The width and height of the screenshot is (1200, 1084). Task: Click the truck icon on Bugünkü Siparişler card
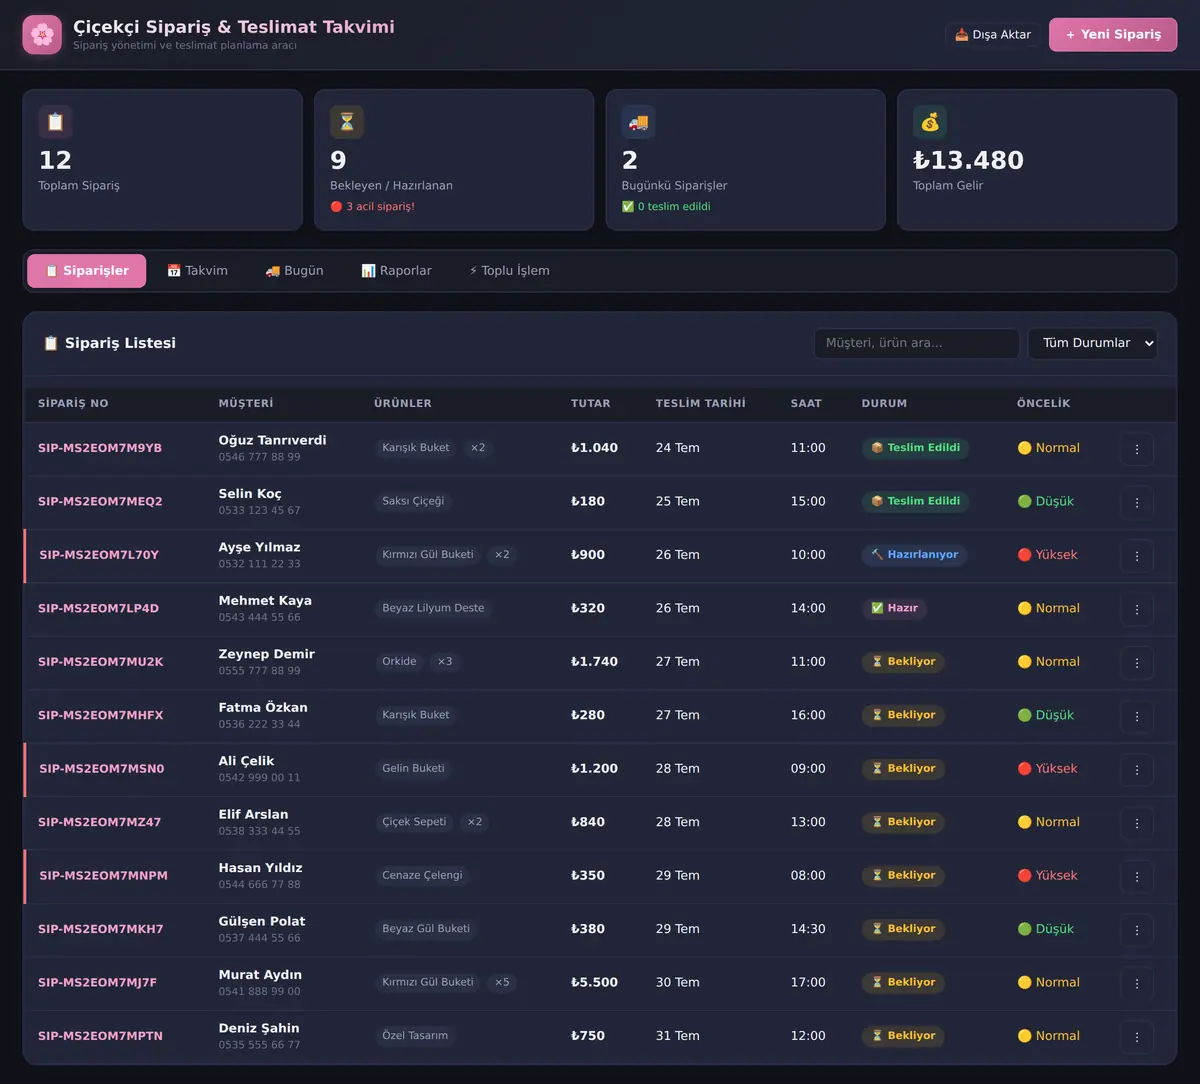(x=638, y=122)
